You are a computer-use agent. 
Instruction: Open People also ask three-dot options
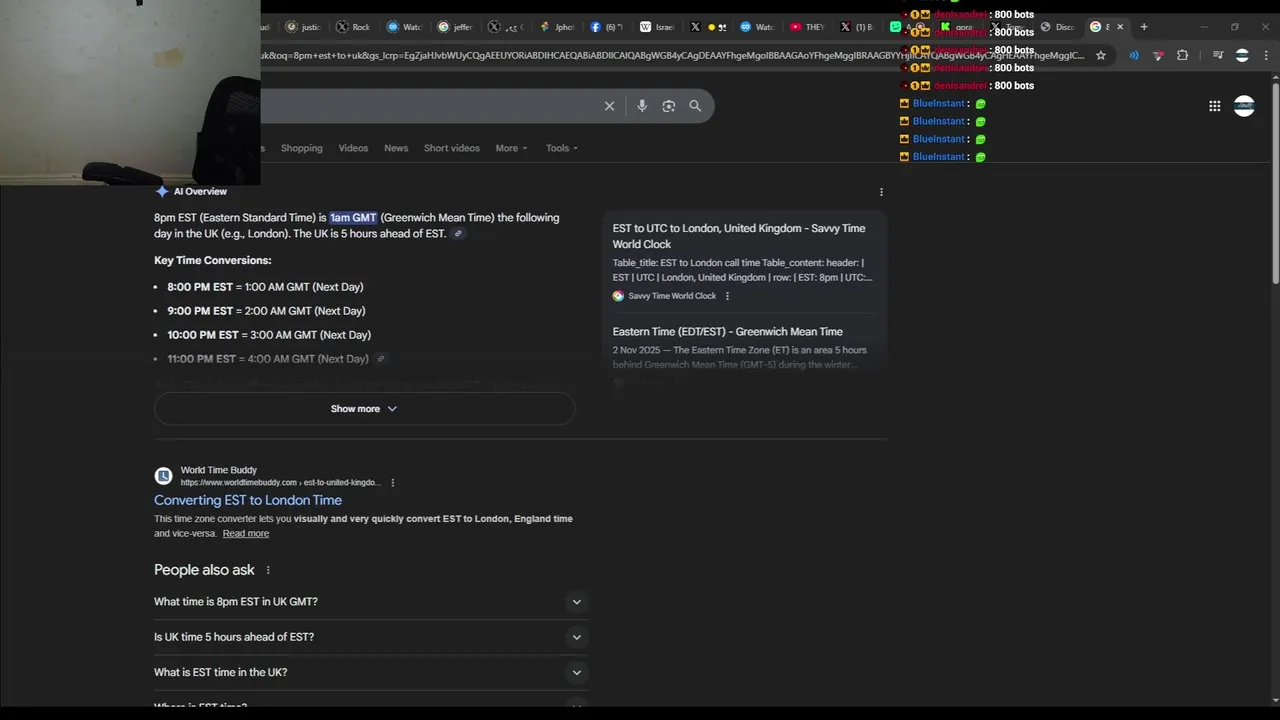coord(267,570)
